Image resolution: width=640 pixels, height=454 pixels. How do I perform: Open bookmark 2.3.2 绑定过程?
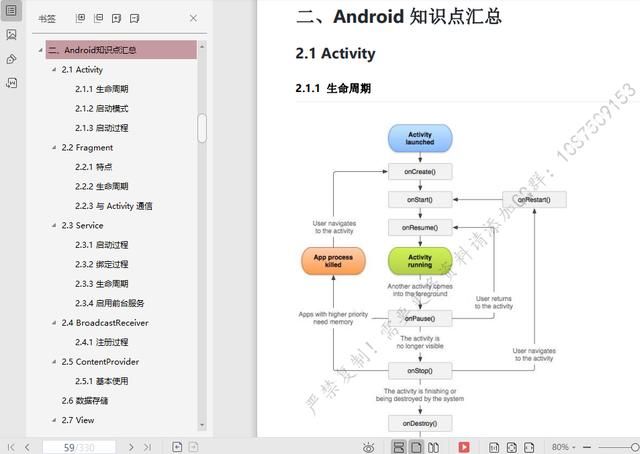[102, 265]
